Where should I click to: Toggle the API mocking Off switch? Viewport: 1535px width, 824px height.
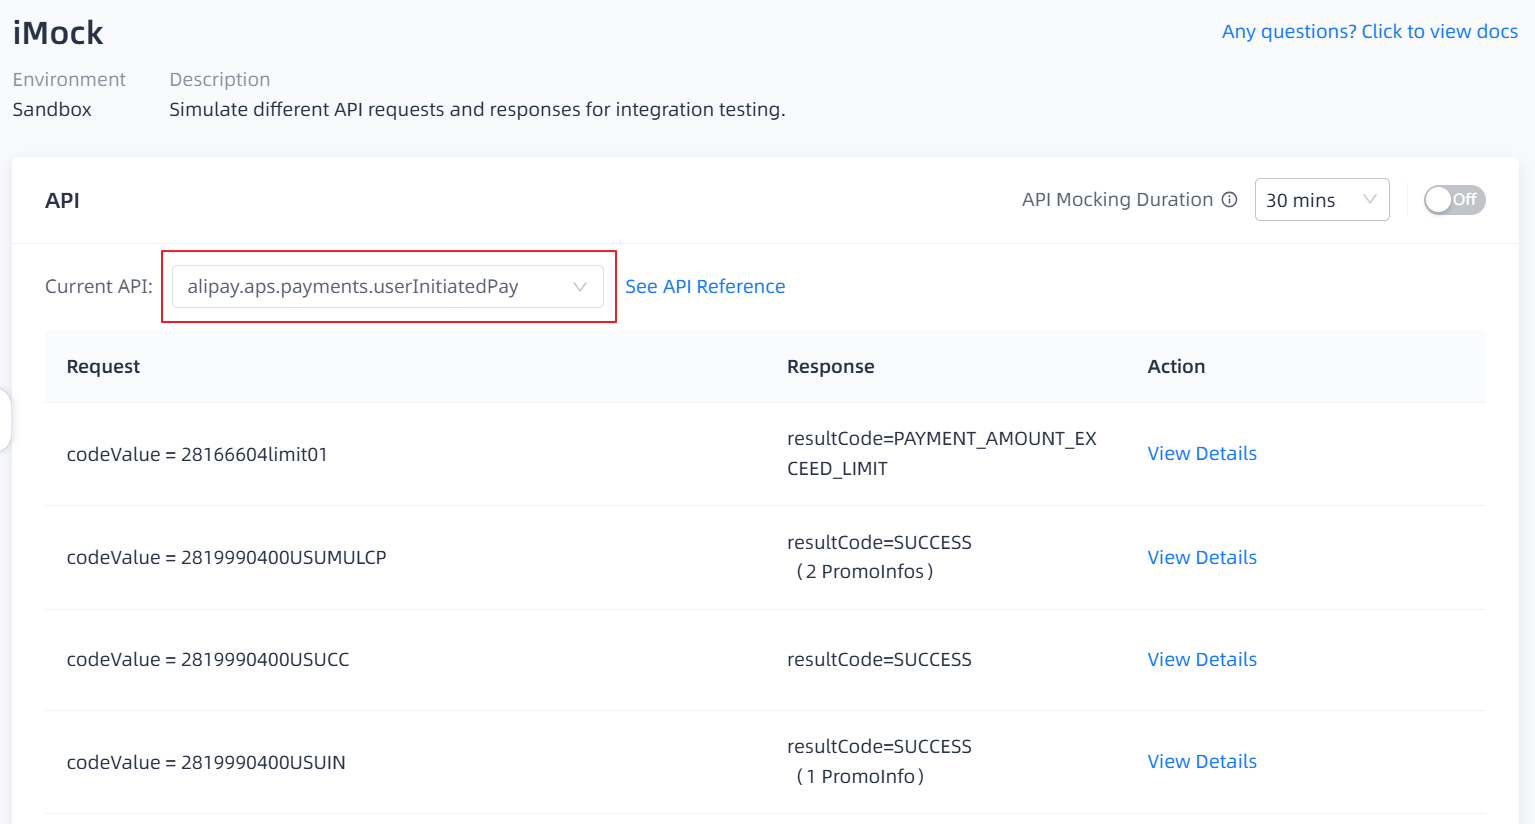pos(1454,200)
